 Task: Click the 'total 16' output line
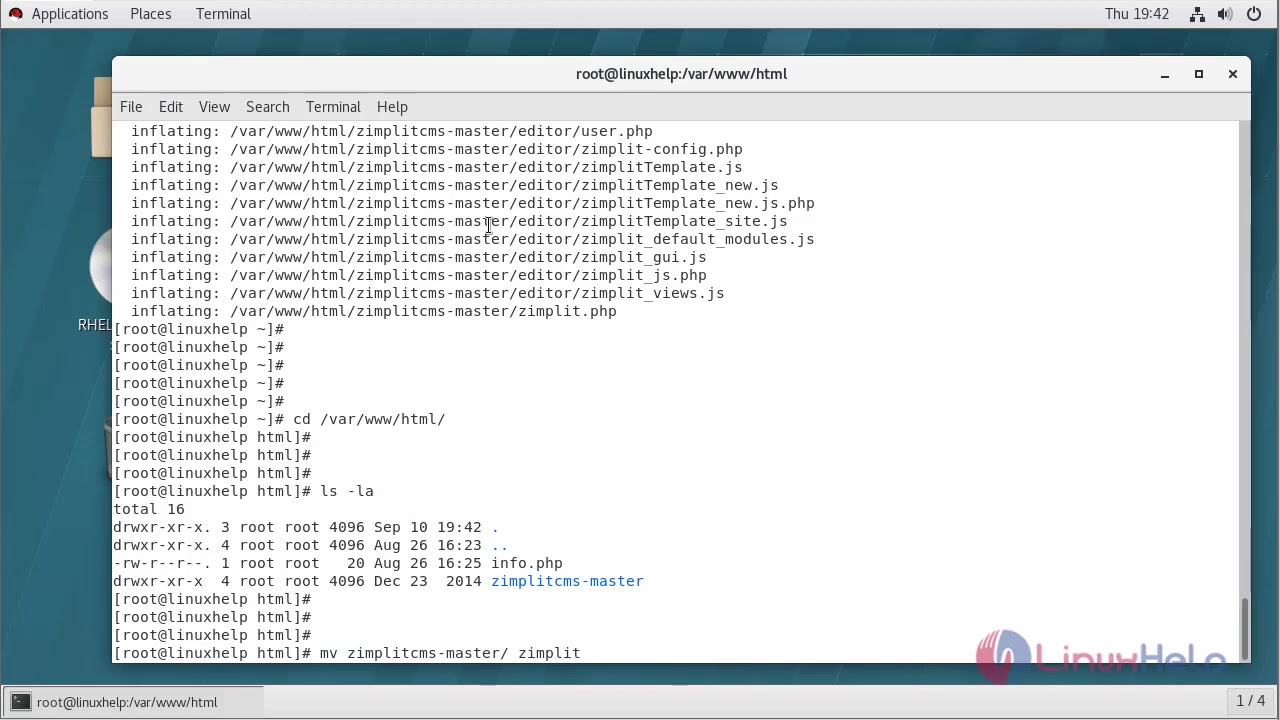[x=149, y=509]
